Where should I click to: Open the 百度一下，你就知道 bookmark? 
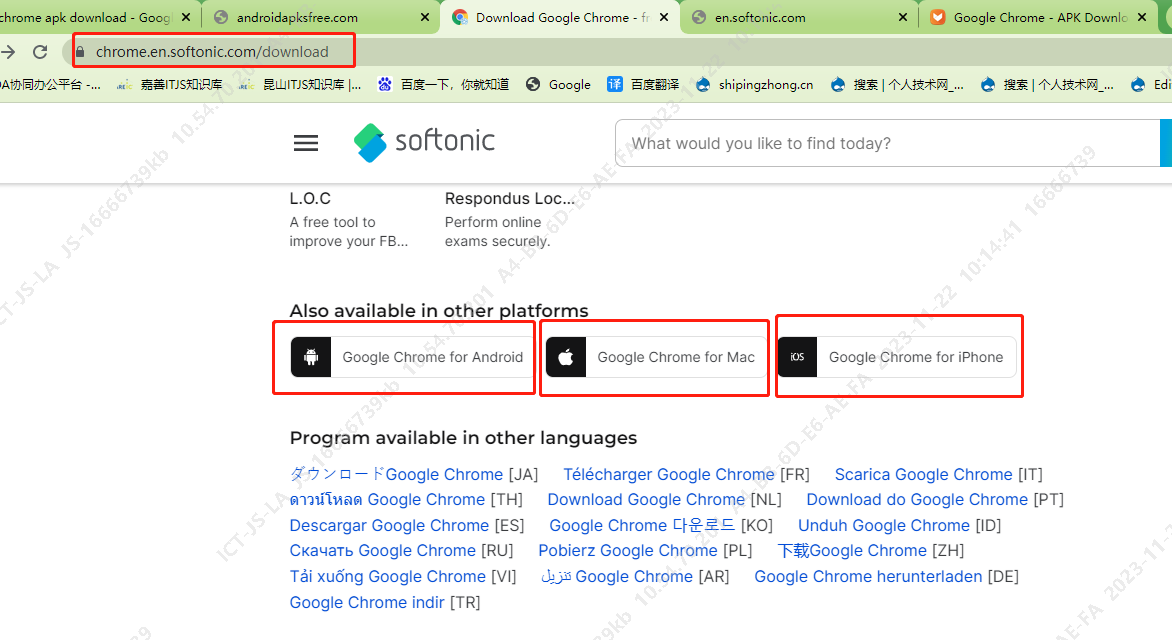(x=443, y=84)
